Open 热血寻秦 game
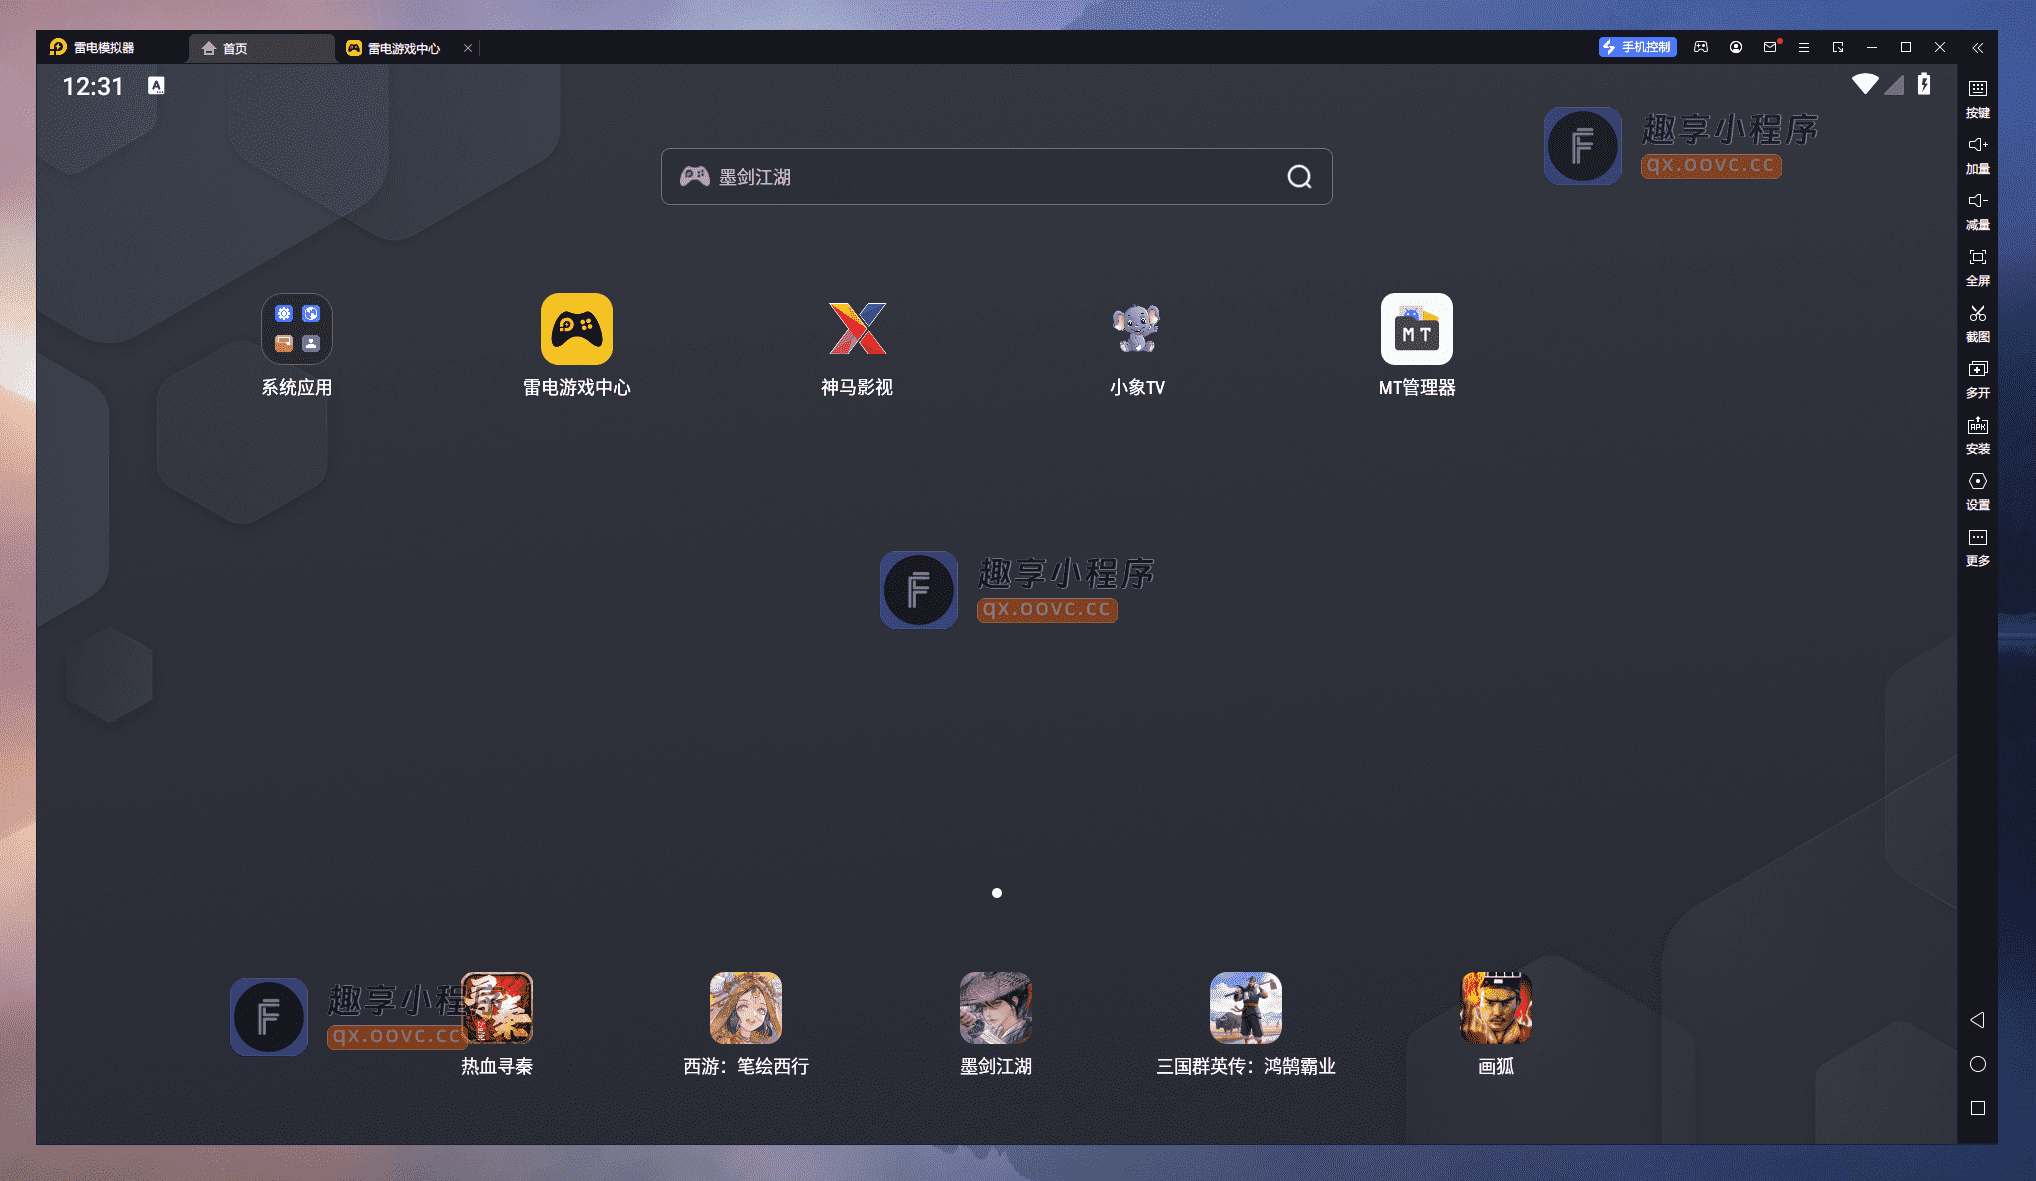The height and width of the screenshot is (1181, 2036). [x=497, y=1008]
